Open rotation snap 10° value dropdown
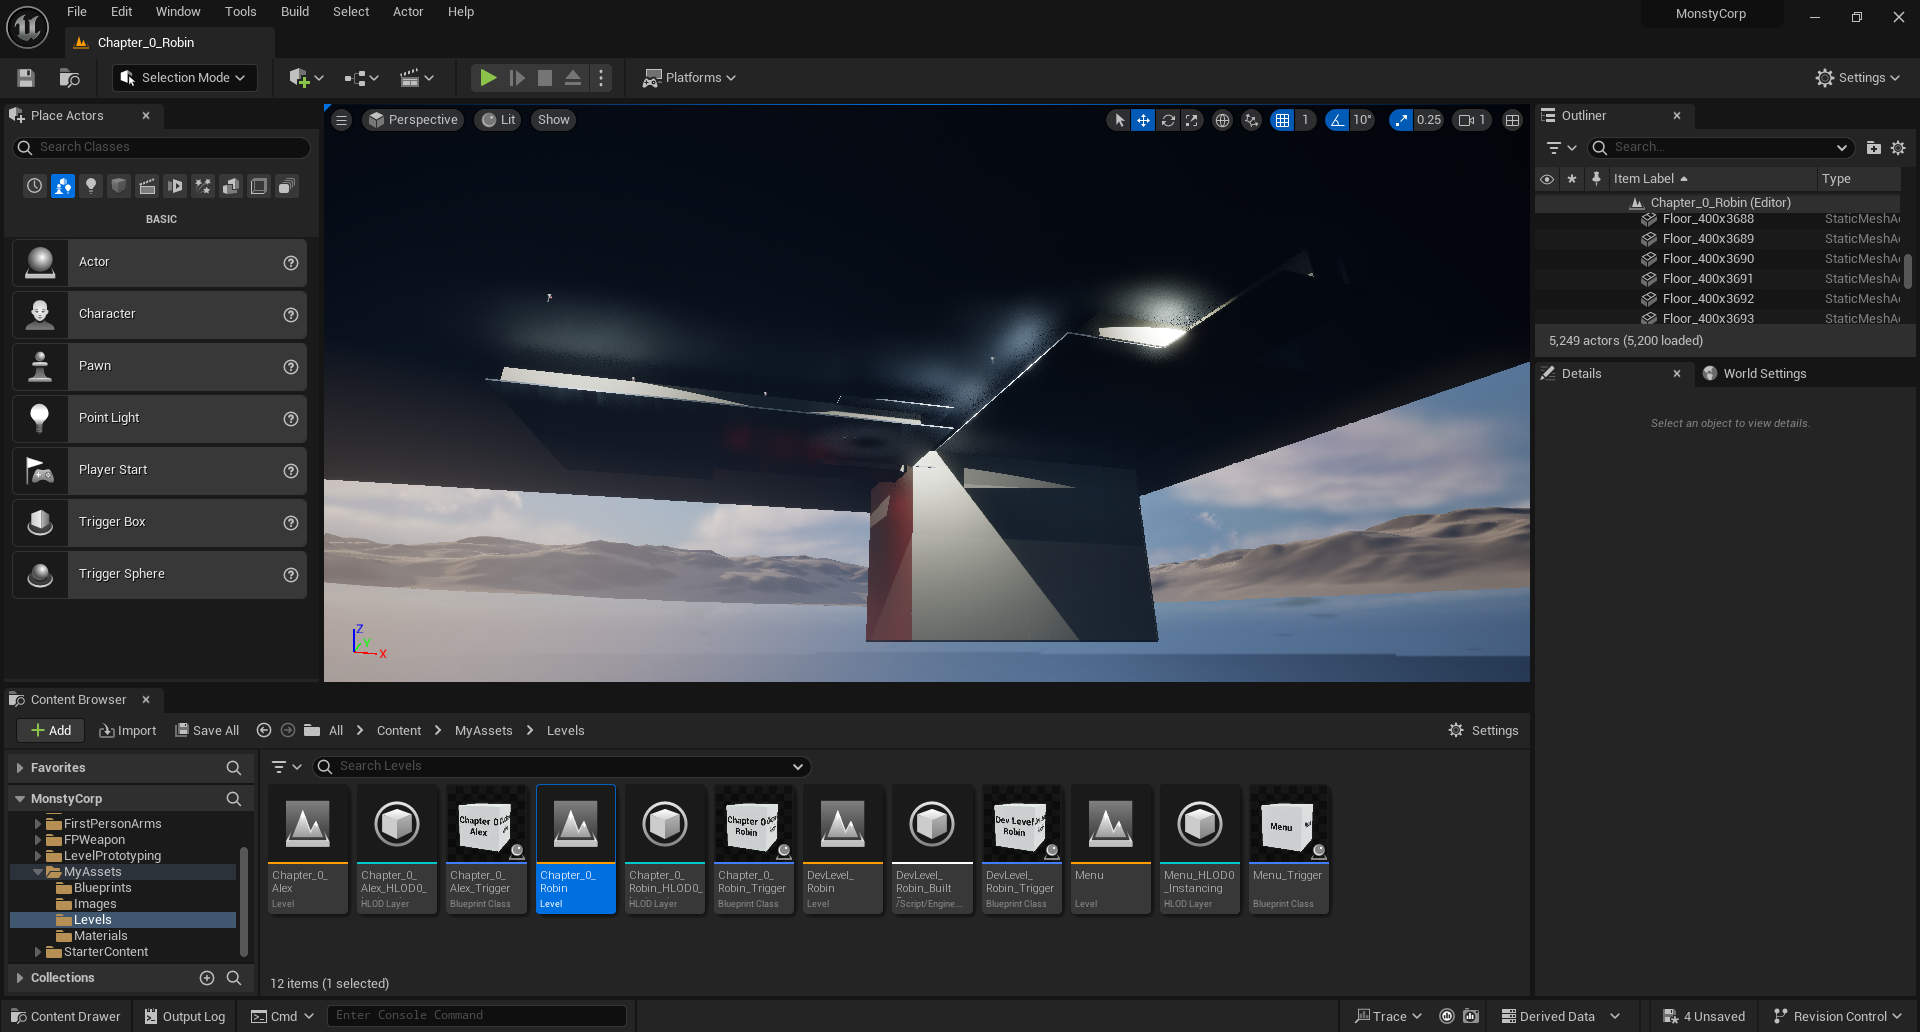This screenshot has height=1032, width=1920. coord(1362,120)
